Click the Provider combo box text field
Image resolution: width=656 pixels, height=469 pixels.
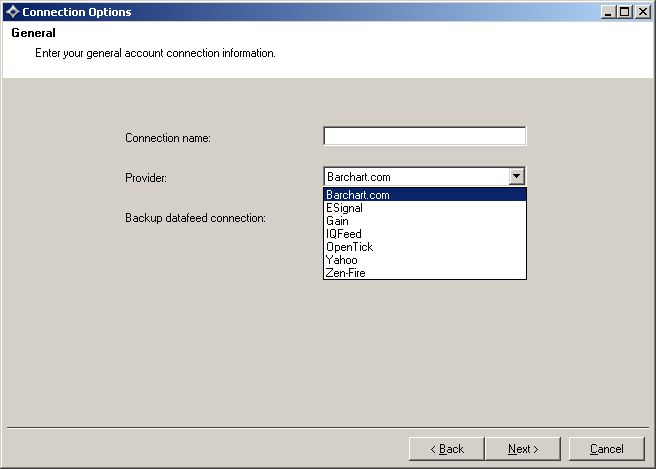pos(417,177)
